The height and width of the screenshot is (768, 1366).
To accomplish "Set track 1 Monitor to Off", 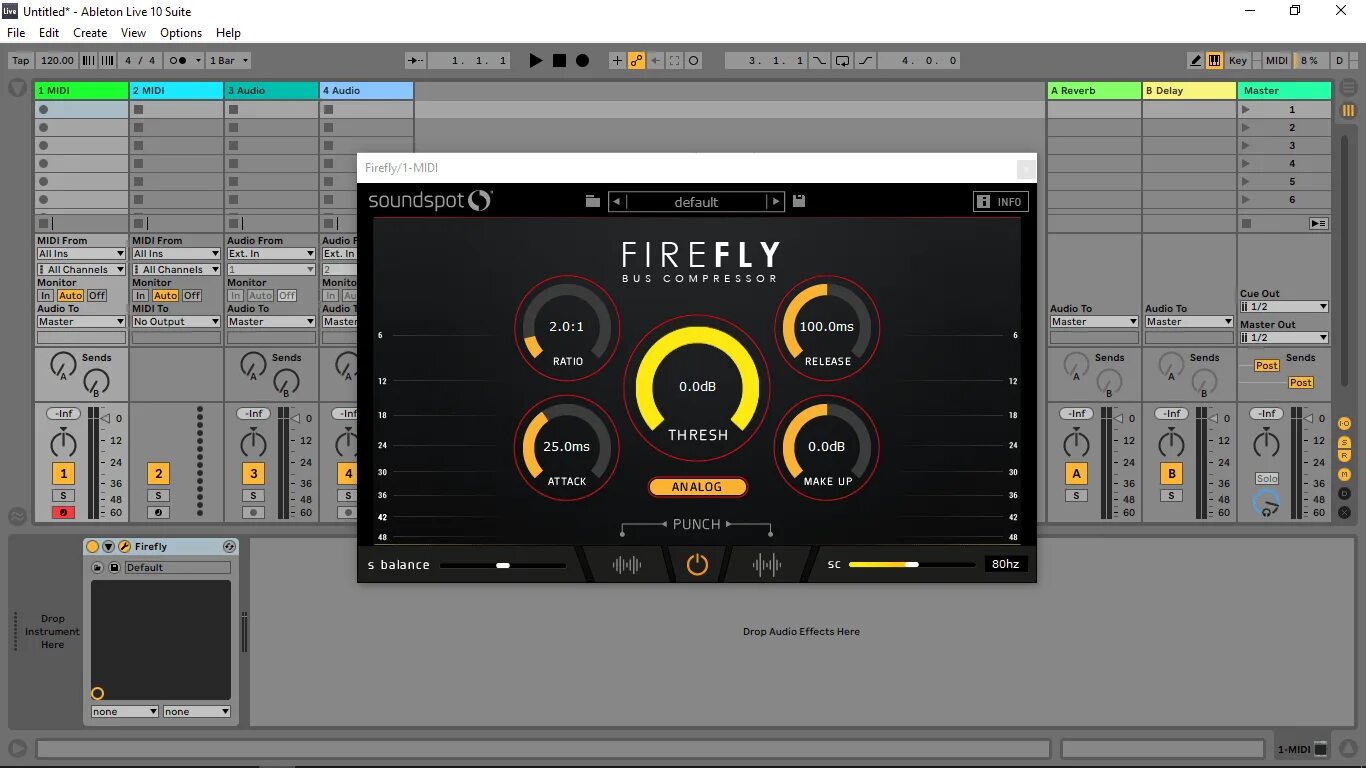I will coord(97,296).
